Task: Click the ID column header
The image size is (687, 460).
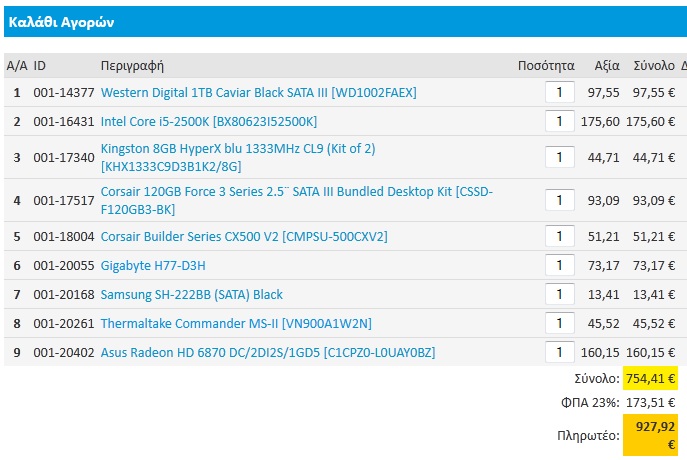Action: (39, 66)
